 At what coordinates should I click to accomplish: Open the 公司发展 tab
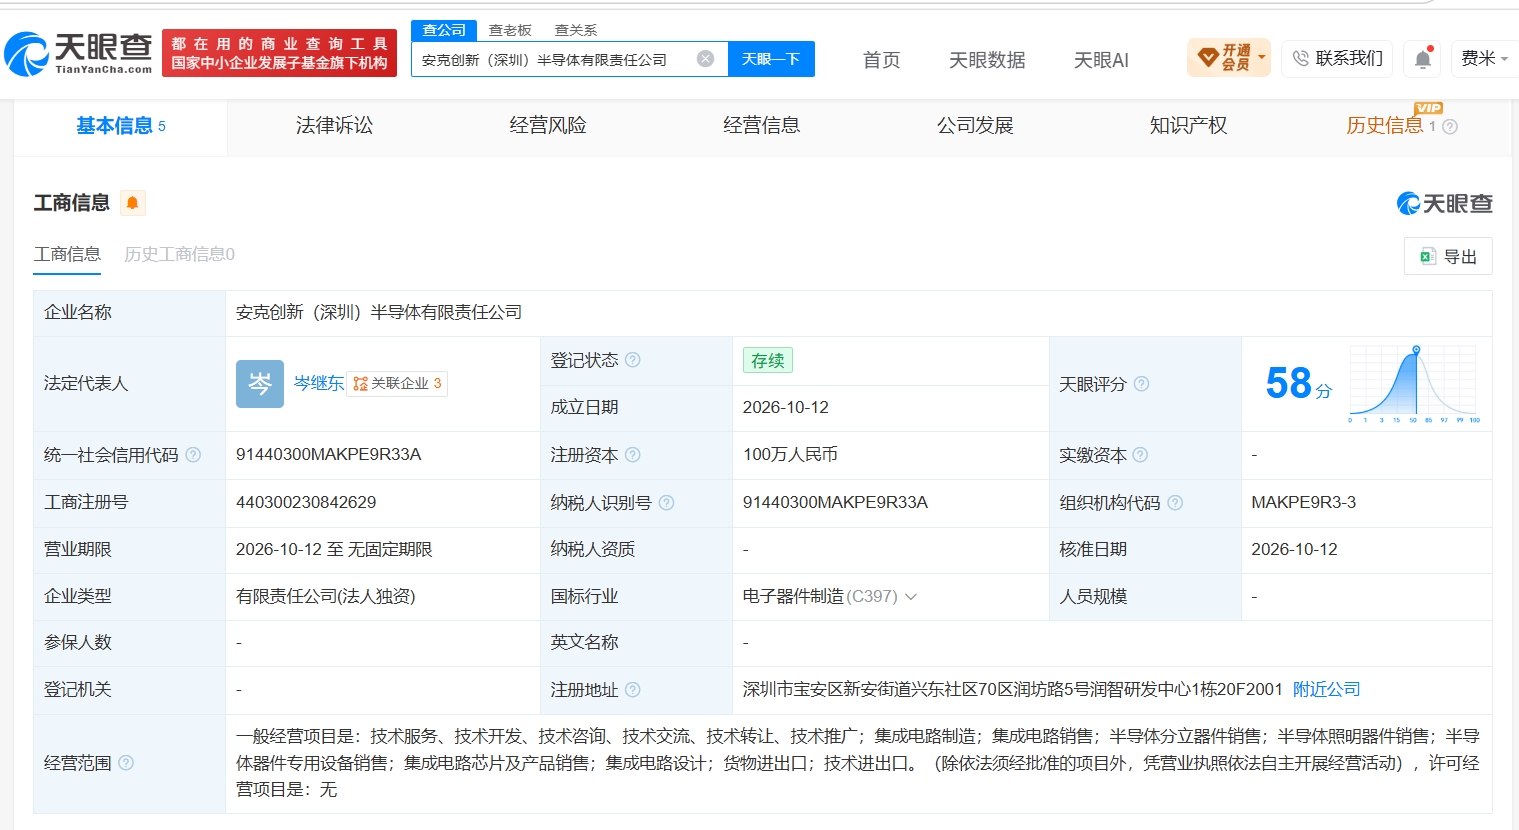[x=975, y=126]
